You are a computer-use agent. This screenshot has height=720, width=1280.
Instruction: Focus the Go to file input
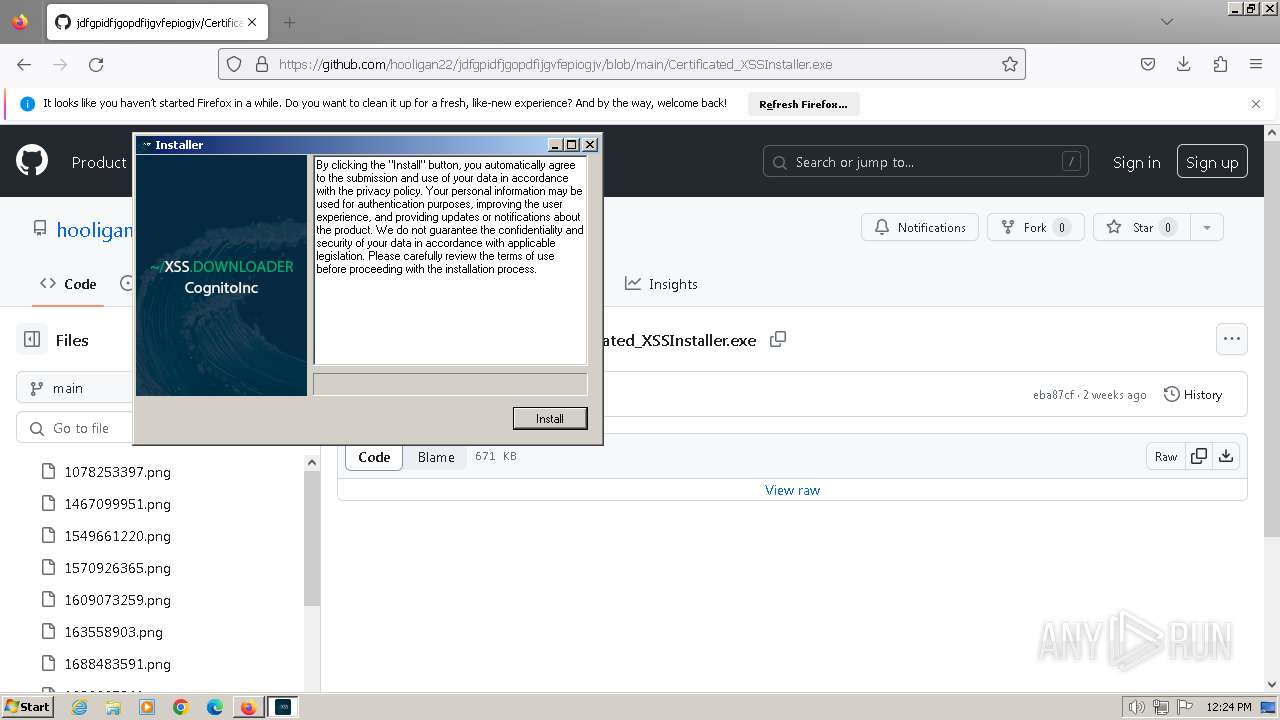[75, 428]
